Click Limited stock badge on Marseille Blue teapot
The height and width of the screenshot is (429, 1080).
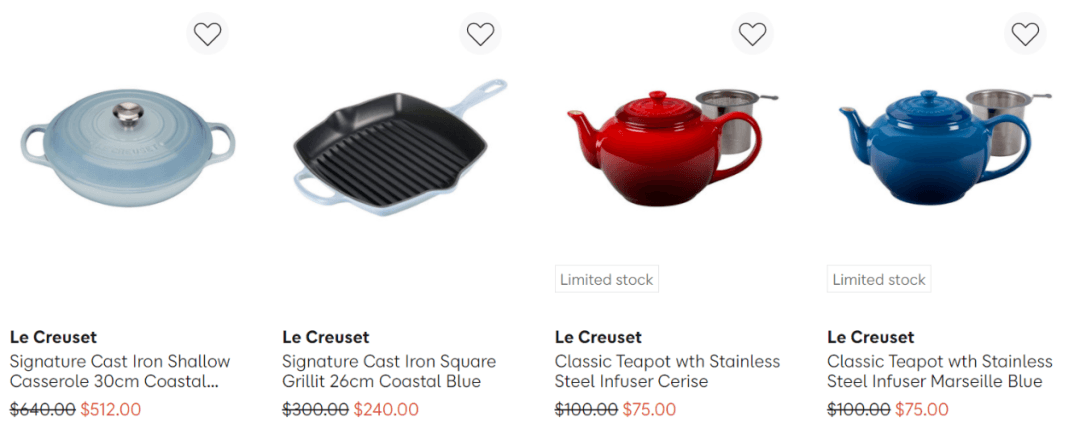tap(879, 279)
